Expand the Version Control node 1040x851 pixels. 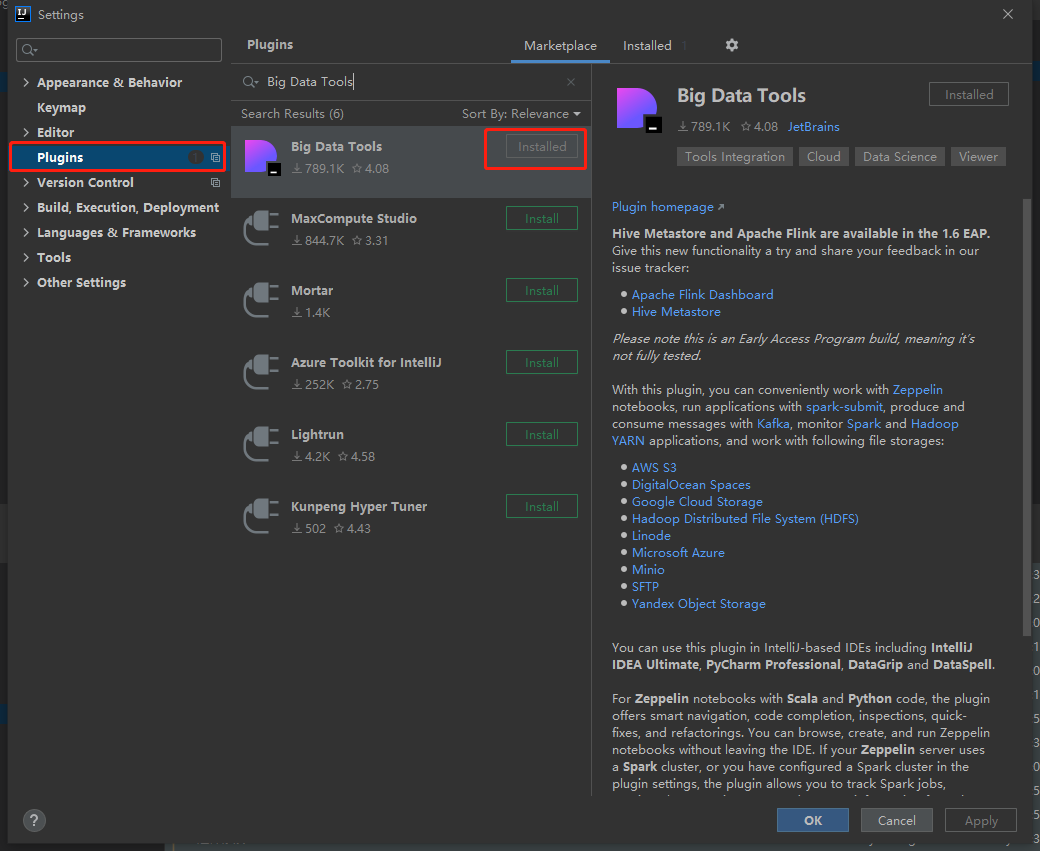[26, 182]
